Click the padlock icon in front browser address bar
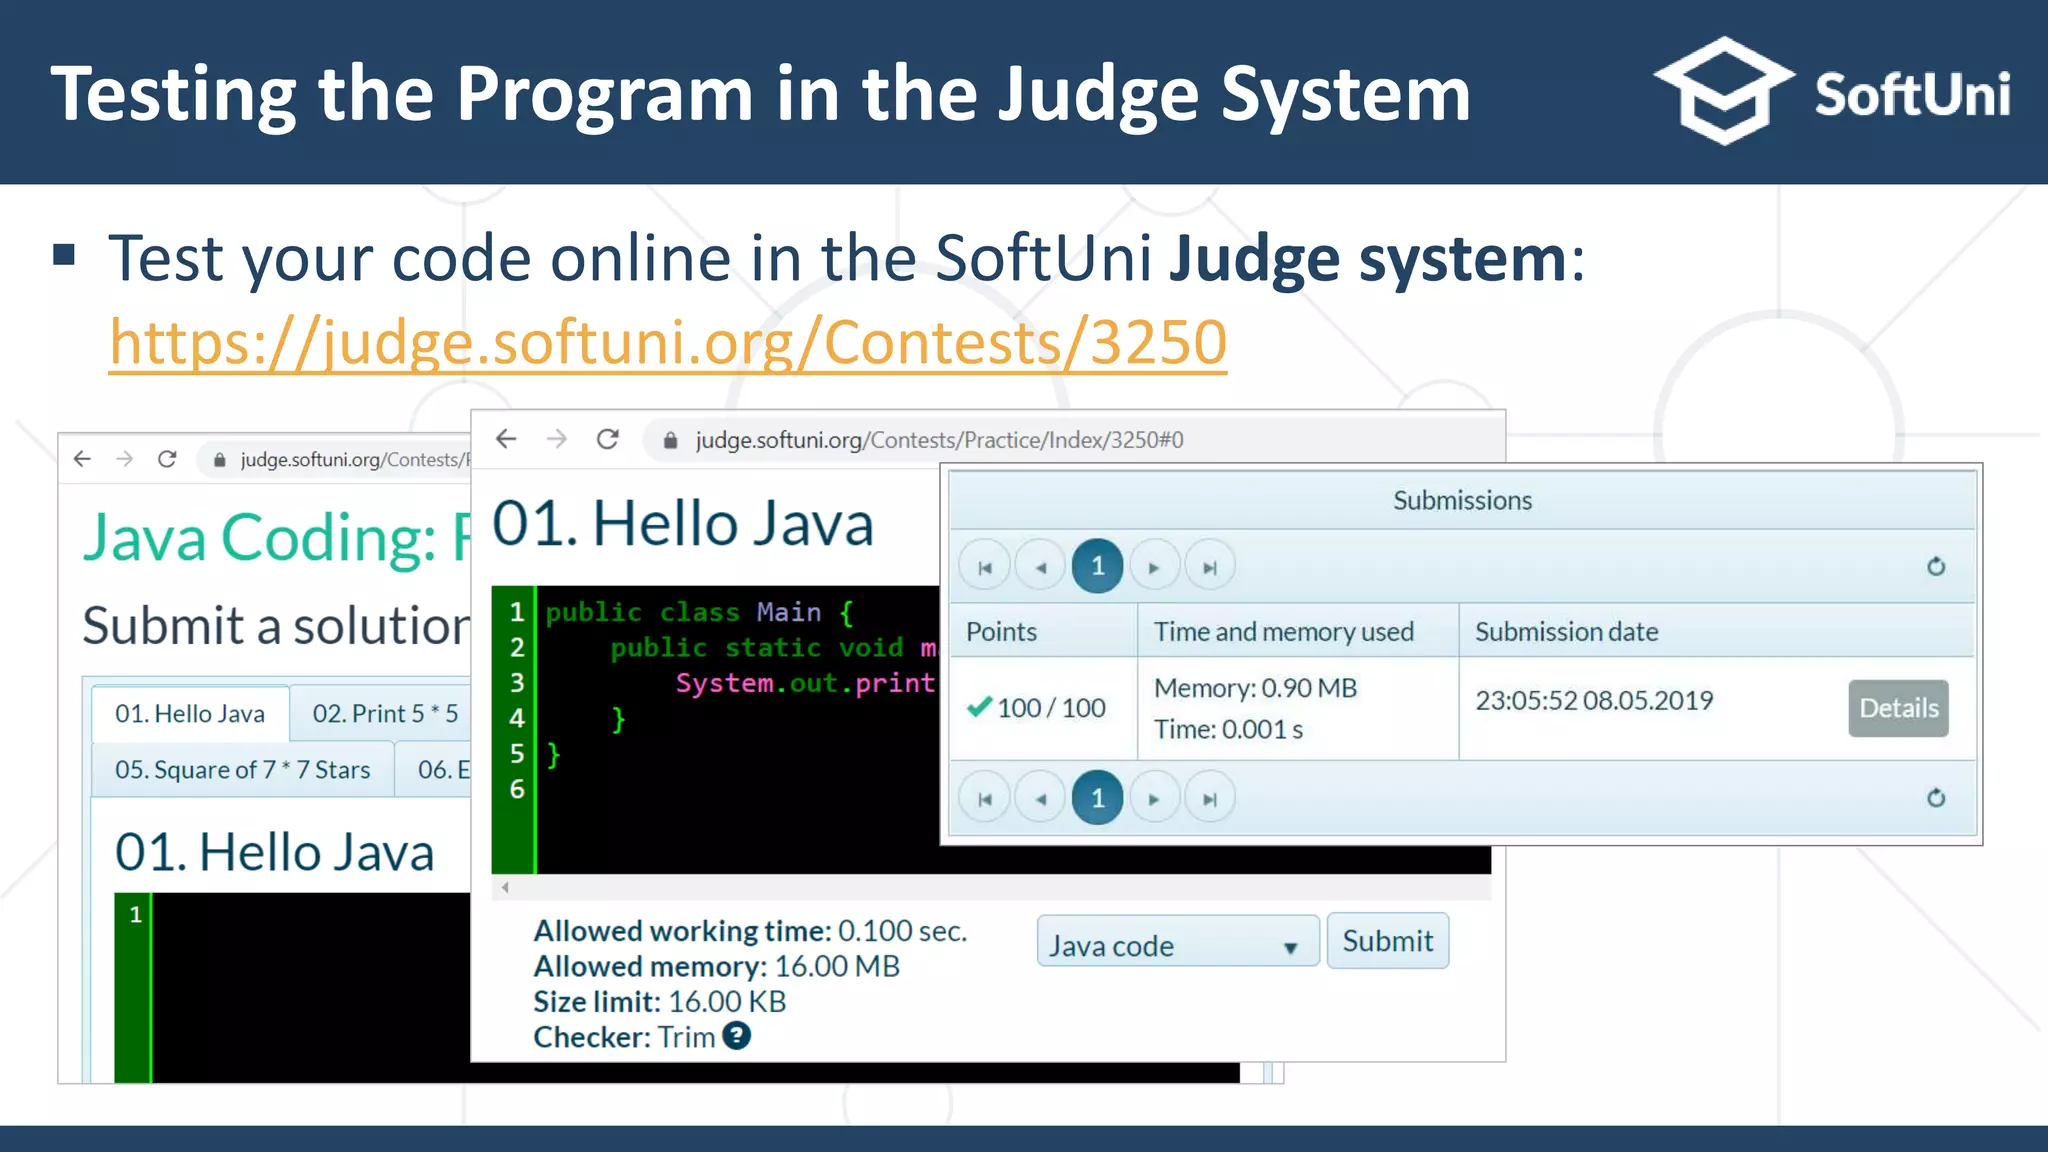This screenshot has width=2048, height=1152. (671, 440)
